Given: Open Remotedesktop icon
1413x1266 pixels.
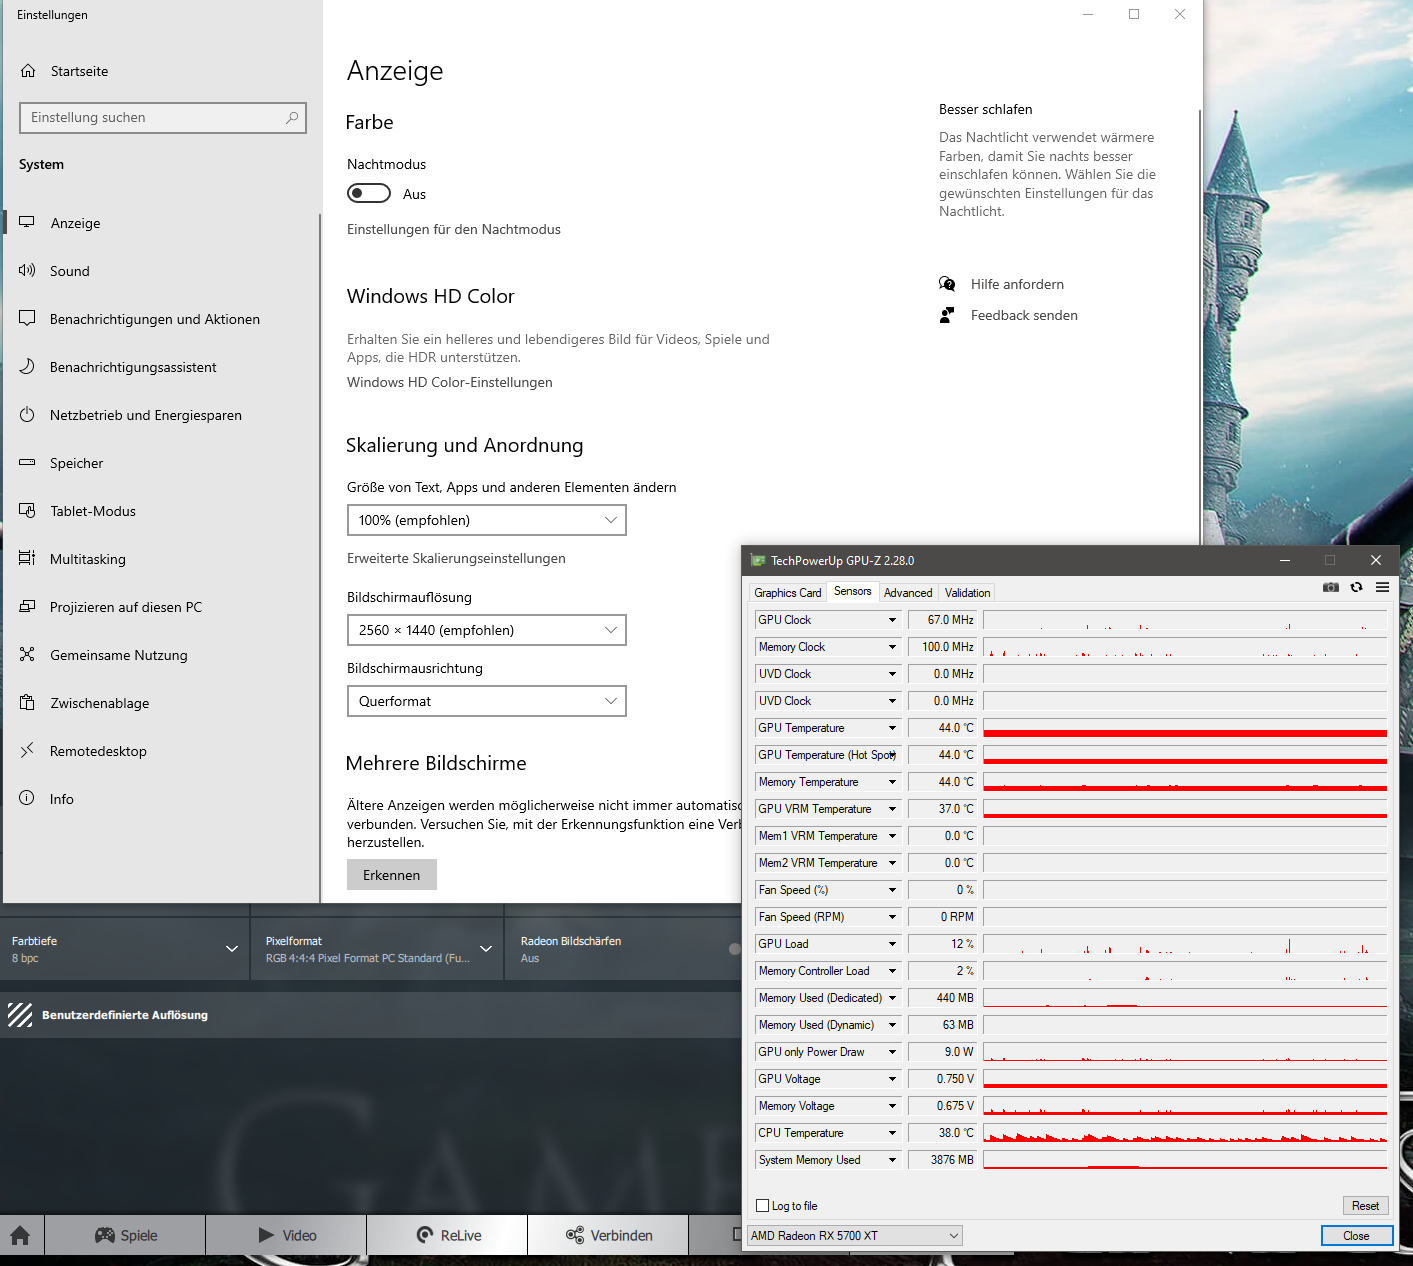Looking at the screenshot, I should (27, 750).
